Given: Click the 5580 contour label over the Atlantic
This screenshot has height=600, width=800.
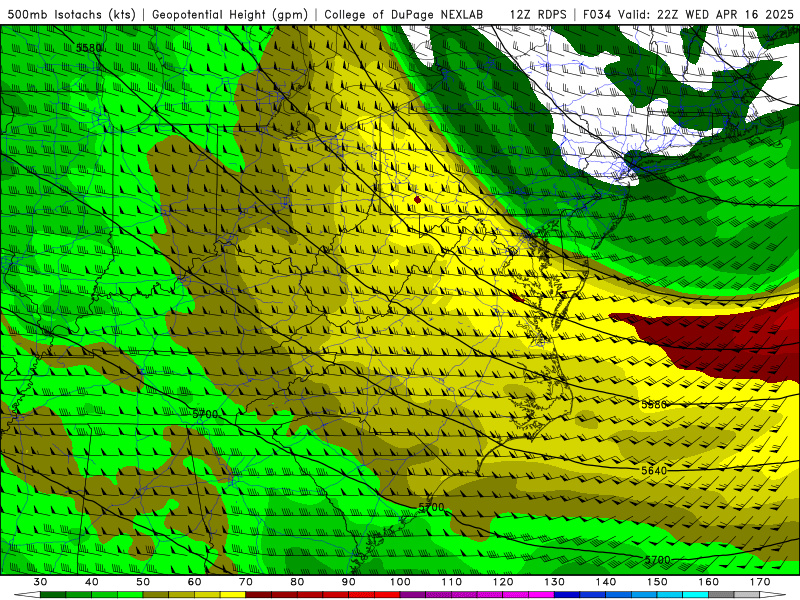Looking at the screenshot, I should pos(654,405).
